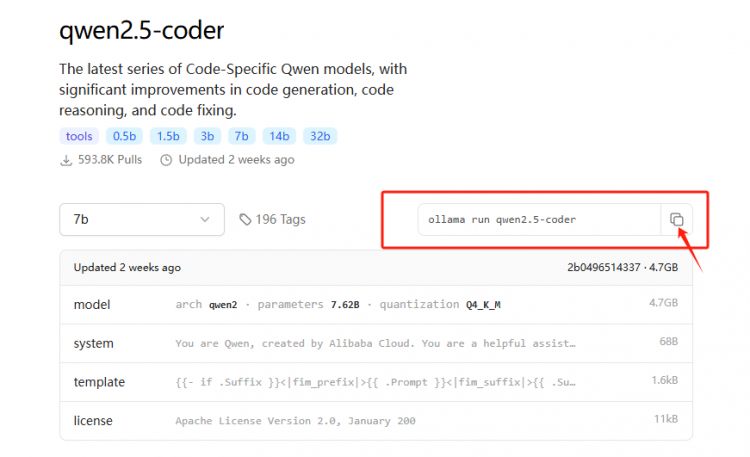Select the 32b size tag
750x457 pixels.
pos(320,136)
